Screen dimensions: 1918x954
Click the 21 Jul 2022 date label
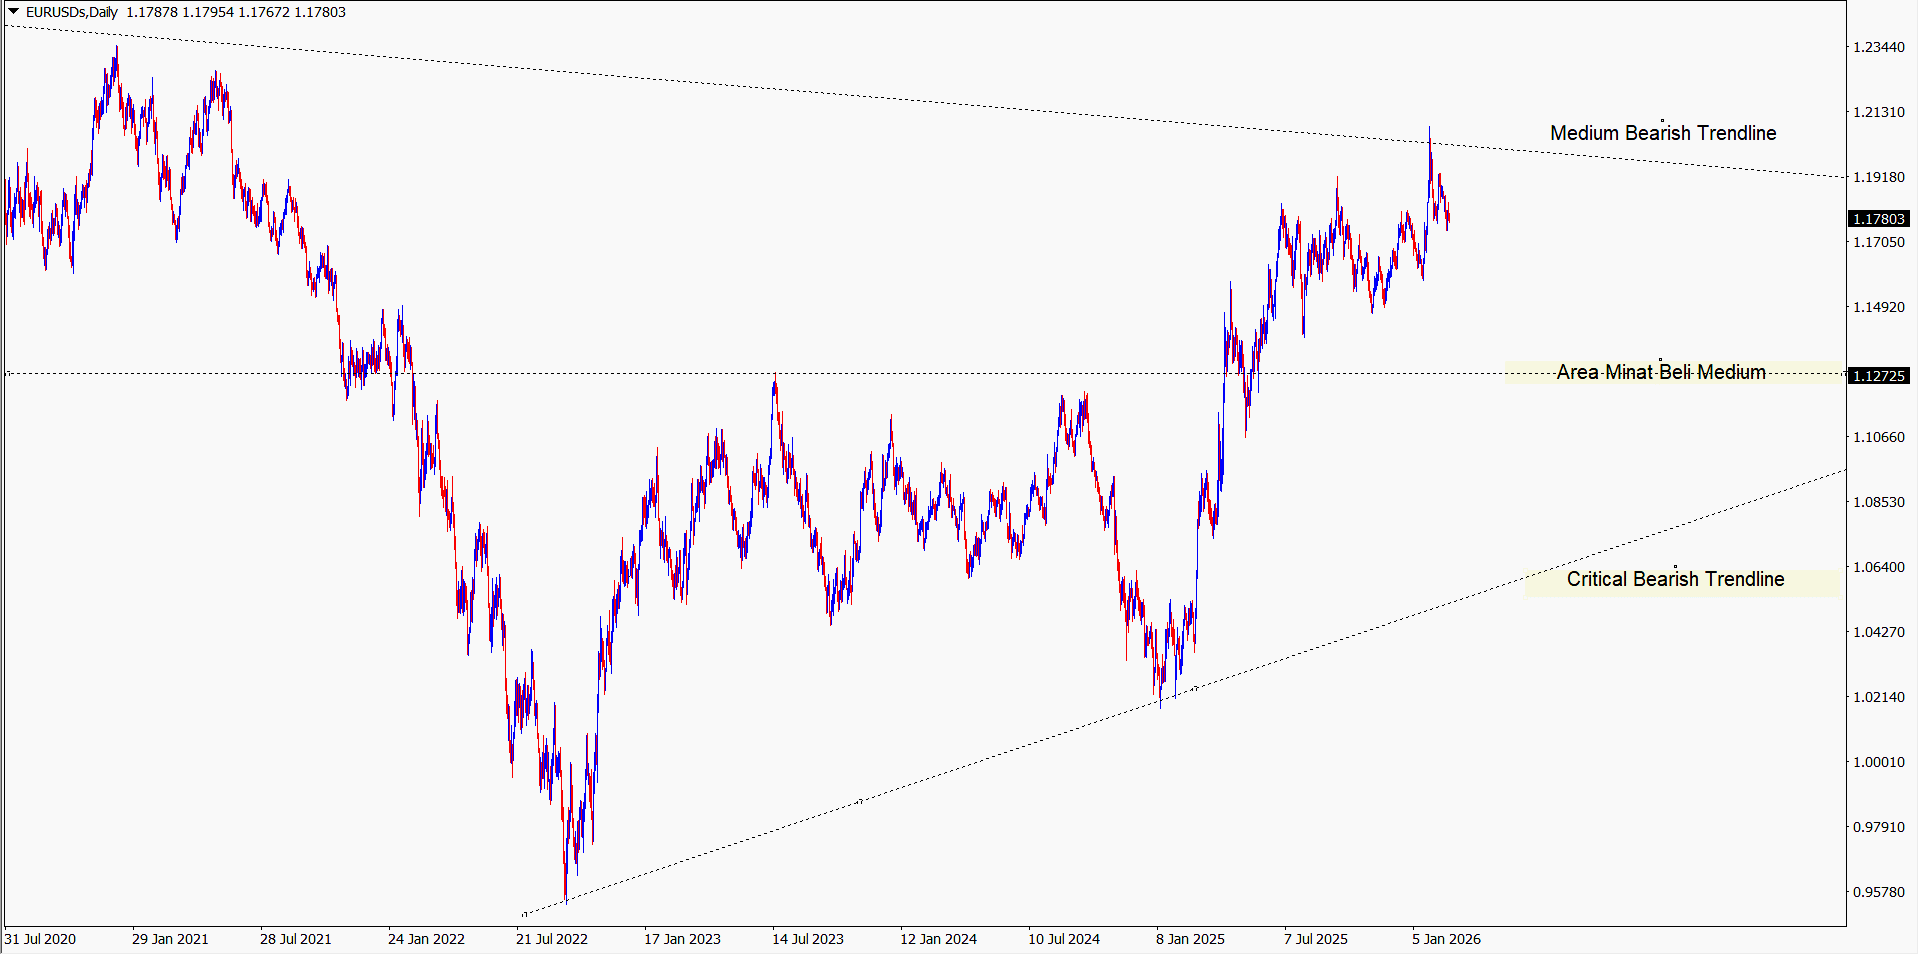point(552,939)
